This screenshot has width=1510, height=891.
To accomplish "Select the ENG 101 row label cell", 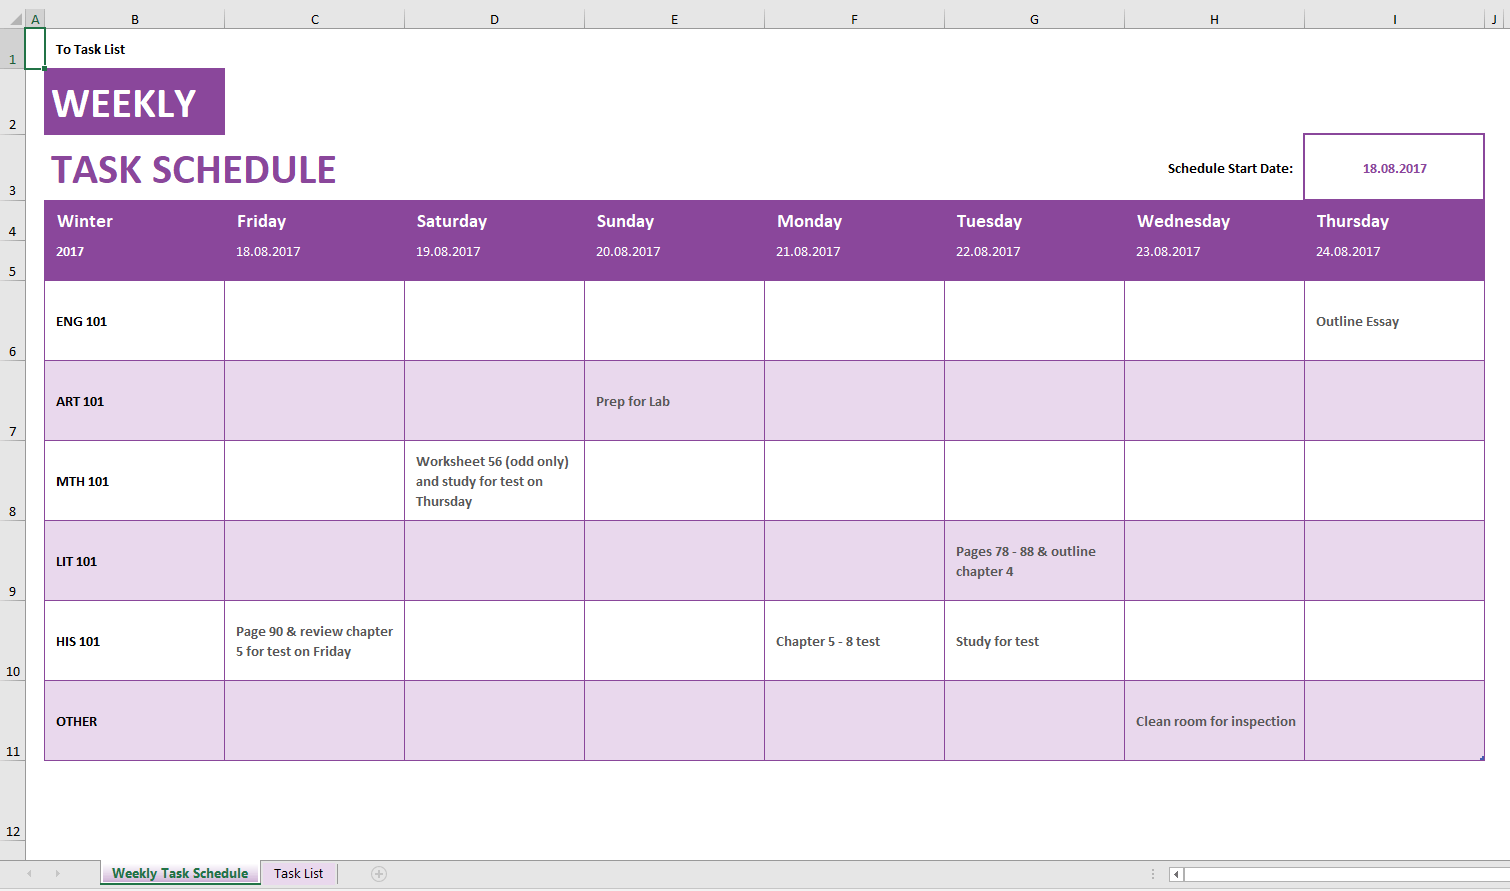I will (134, 320).
